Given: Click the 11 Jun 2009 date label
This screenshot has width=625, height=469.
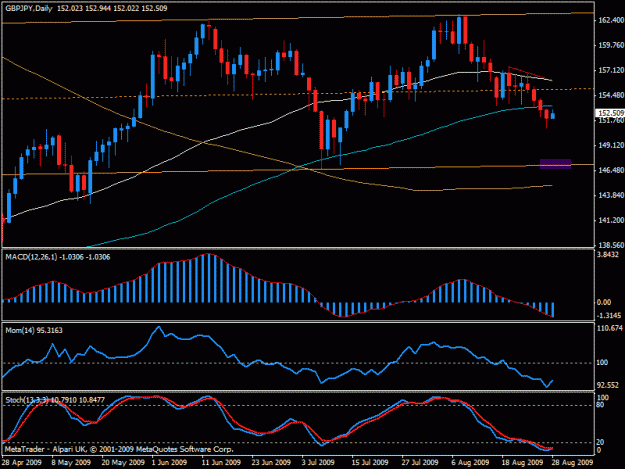Looking at the screenshot, I should coord(221,463).
